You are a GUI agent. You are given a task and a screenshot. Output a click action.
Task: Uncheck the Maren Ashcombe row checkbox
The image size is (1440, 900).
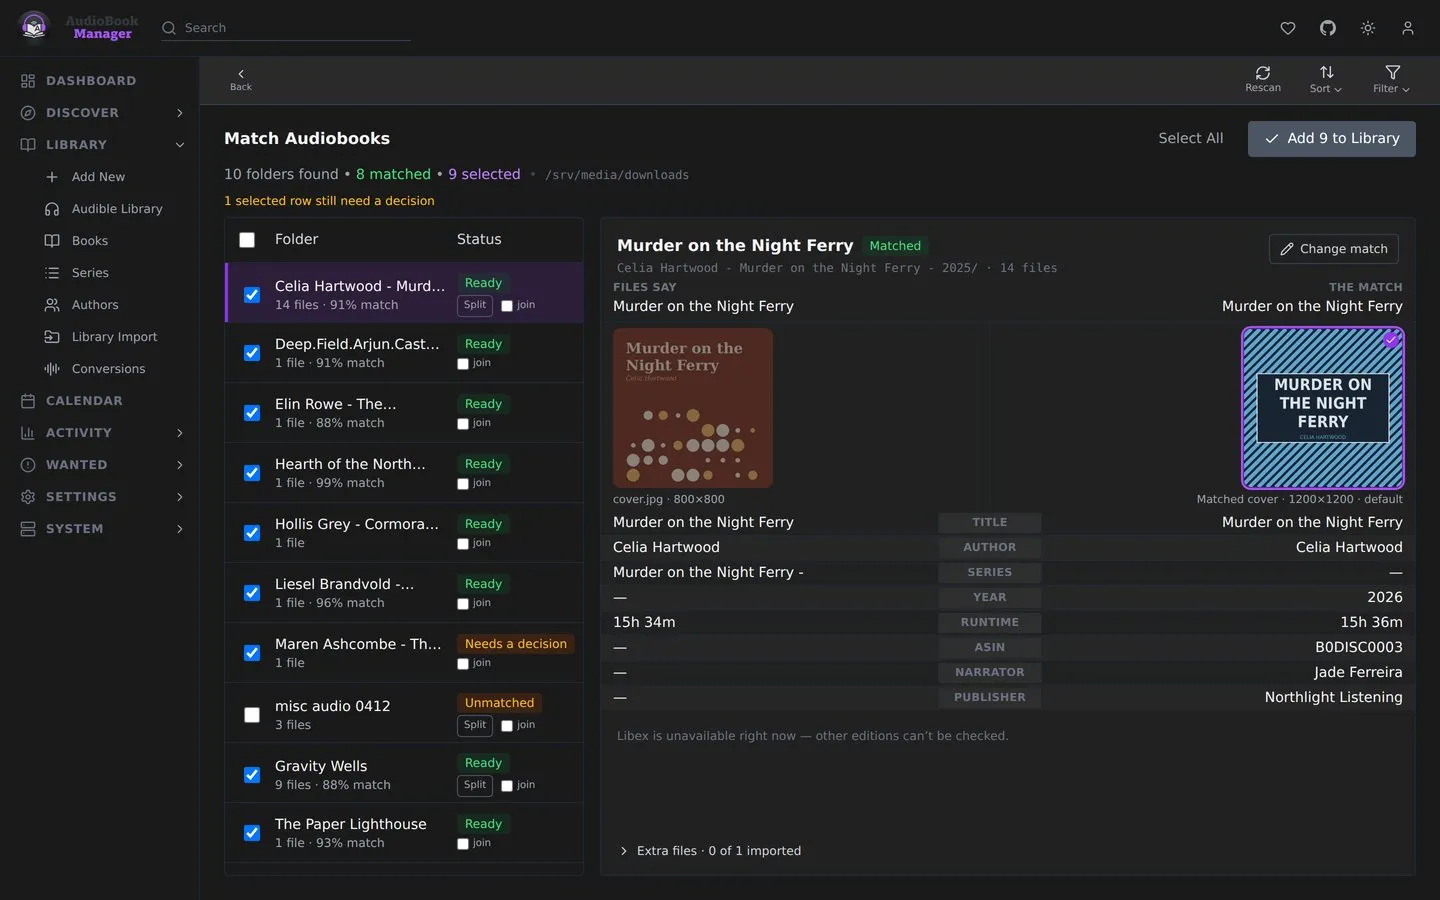pos(252,653)
